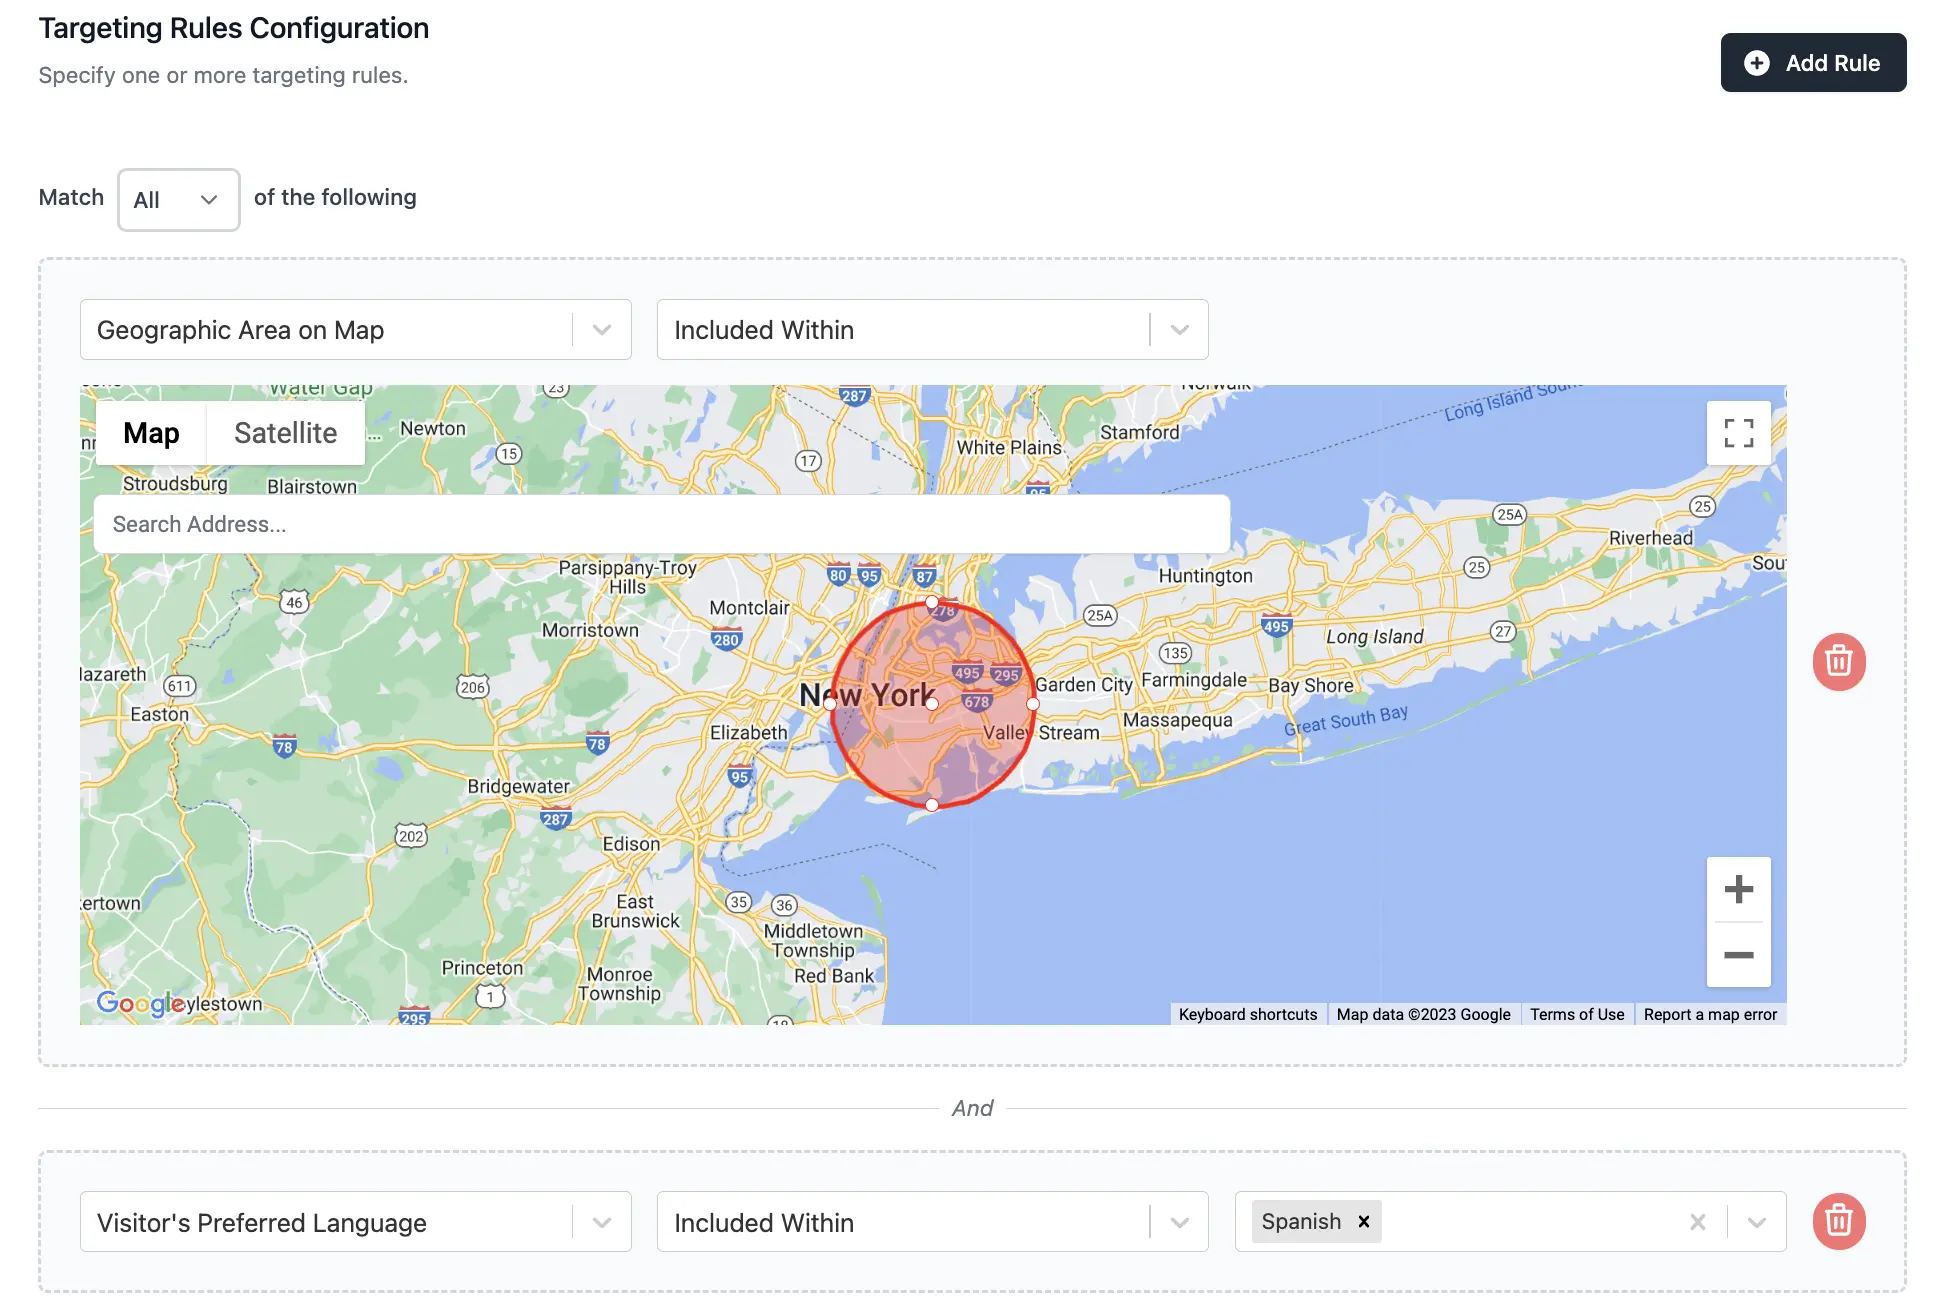Expand the Geographic Area on Map dropdown
This screenshot has width=1944, height=1316.
602,329
